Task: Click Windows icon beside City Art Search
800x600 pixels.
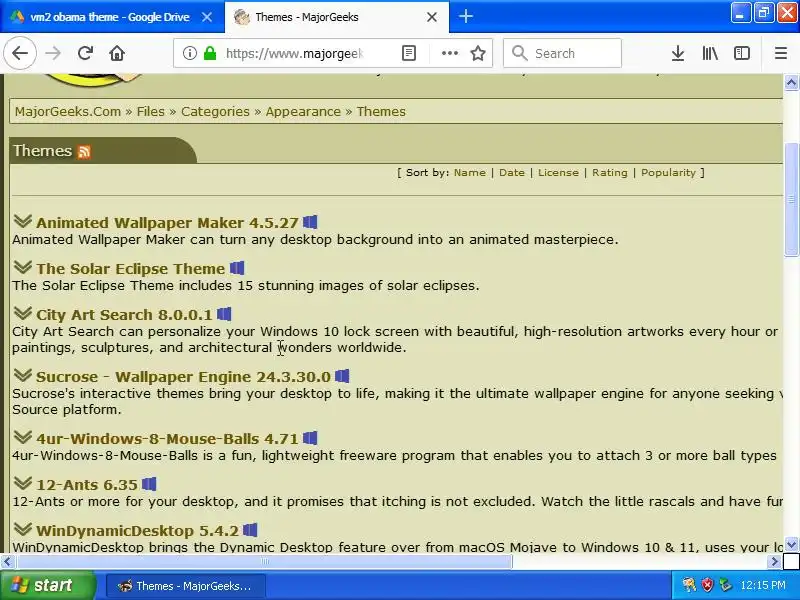Action: 224,314
